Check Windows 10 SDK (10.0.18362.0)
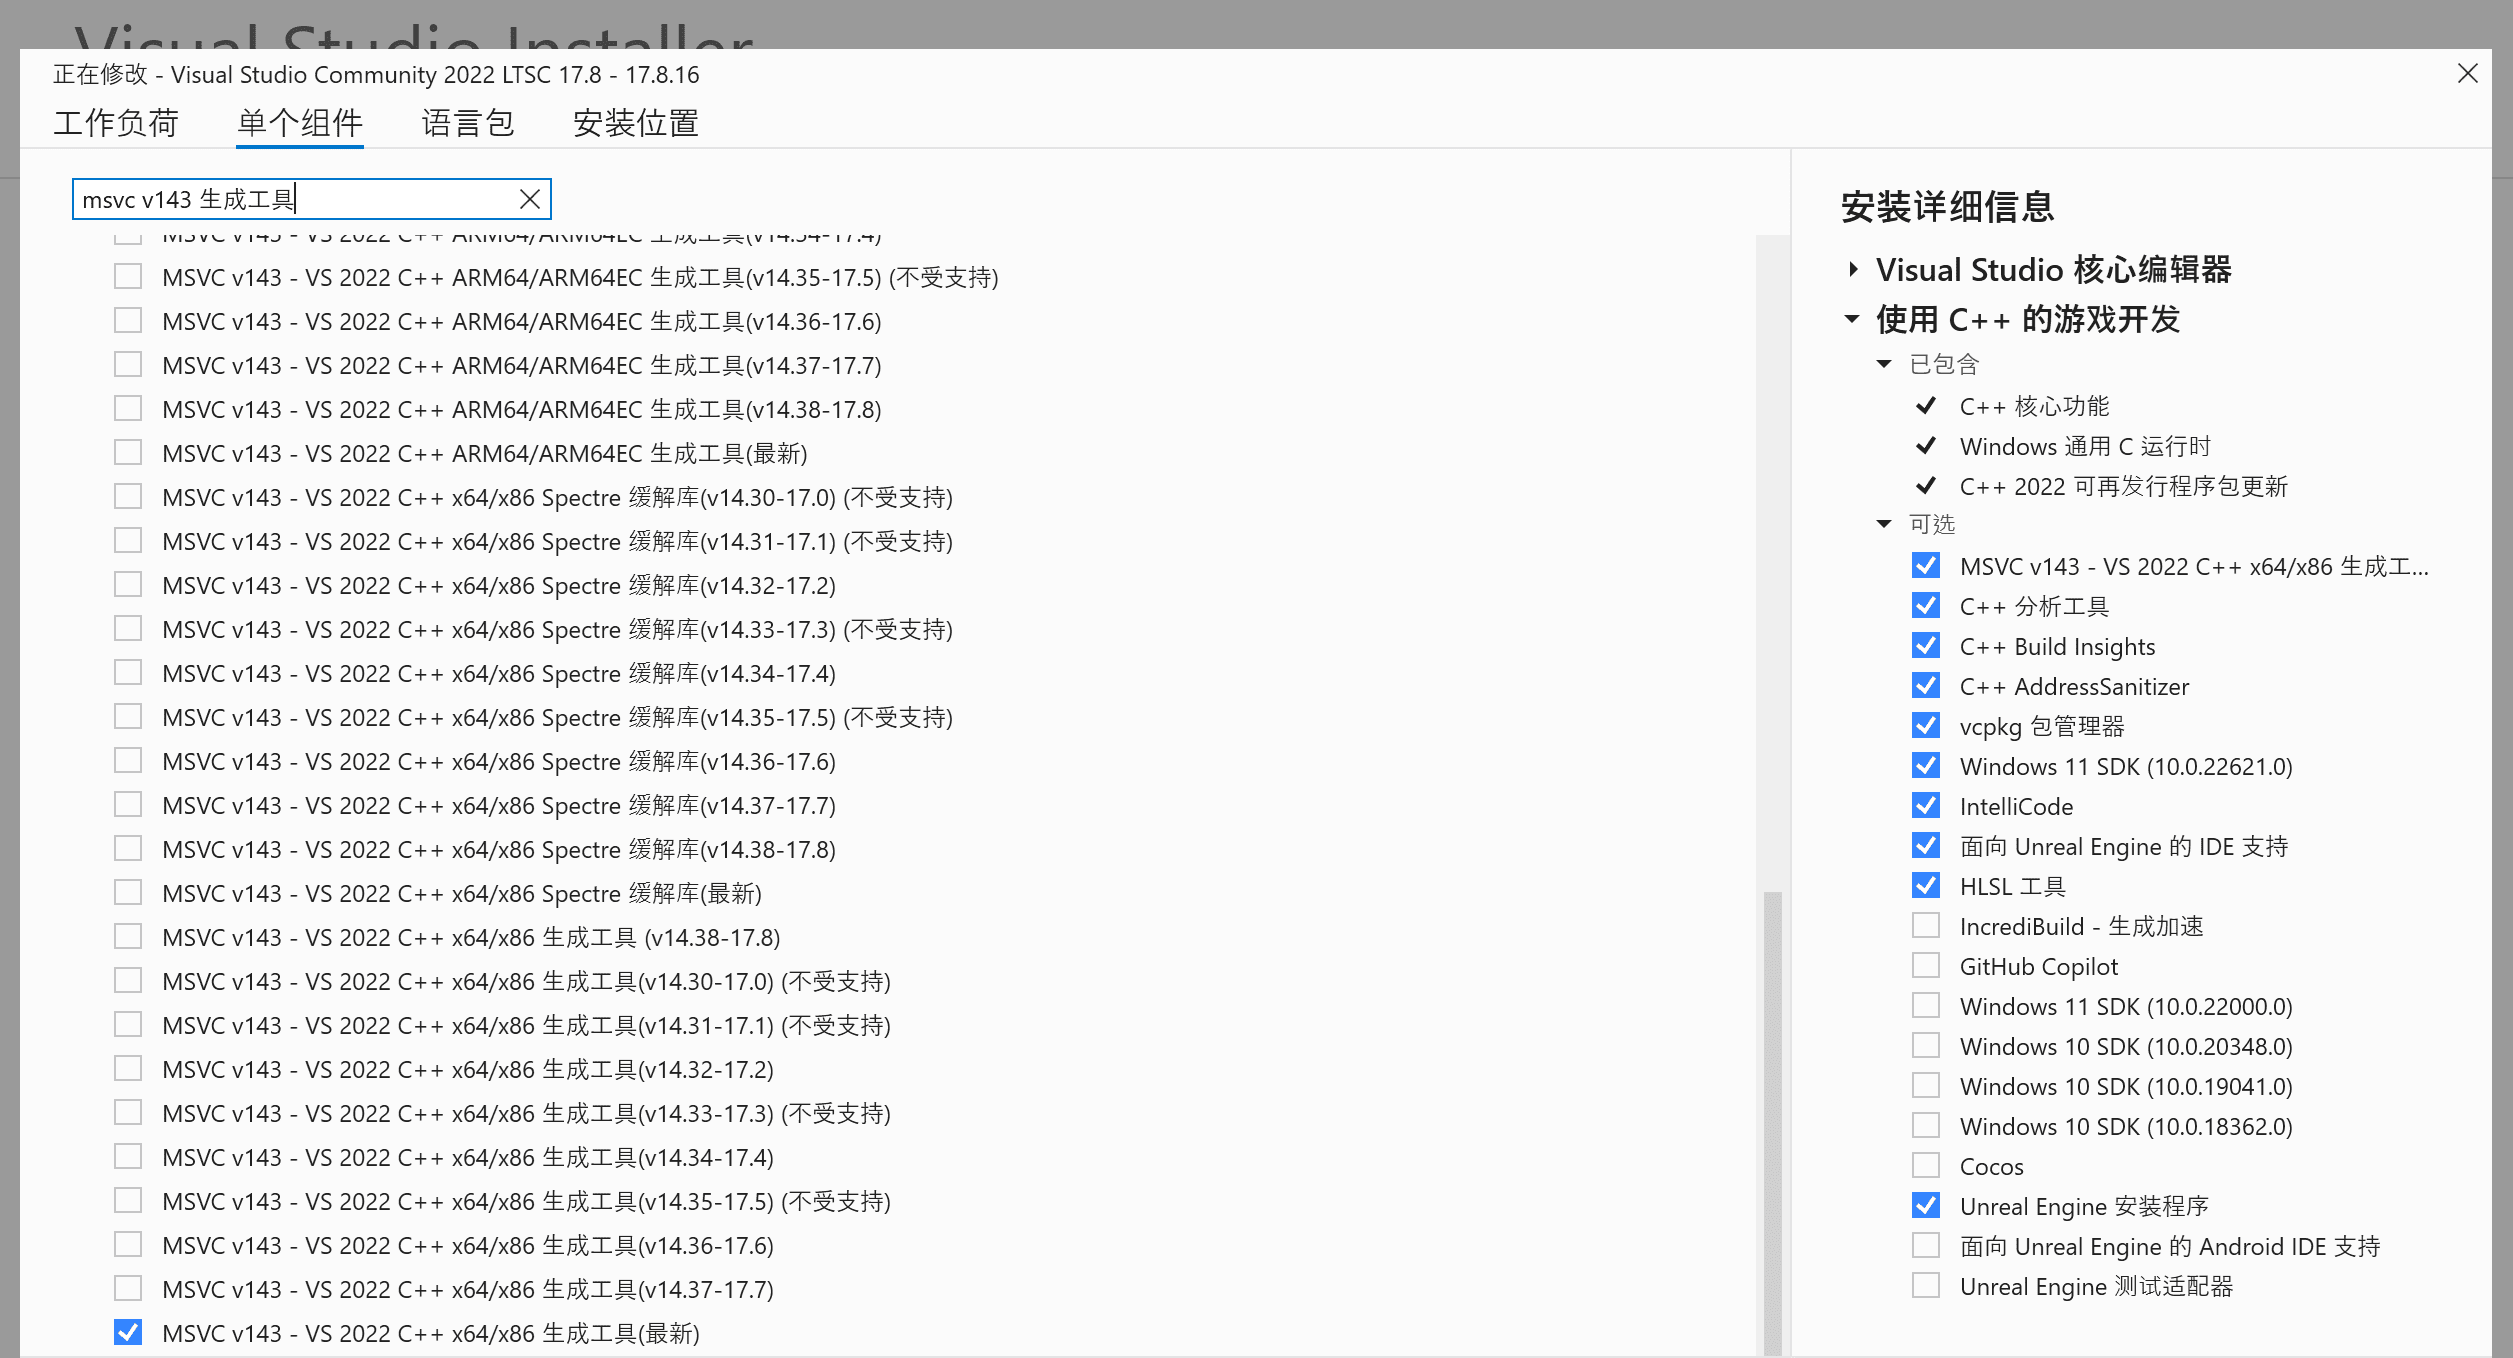This screenshot has width=2513, height=1358. click(x=1925, y=1125)
